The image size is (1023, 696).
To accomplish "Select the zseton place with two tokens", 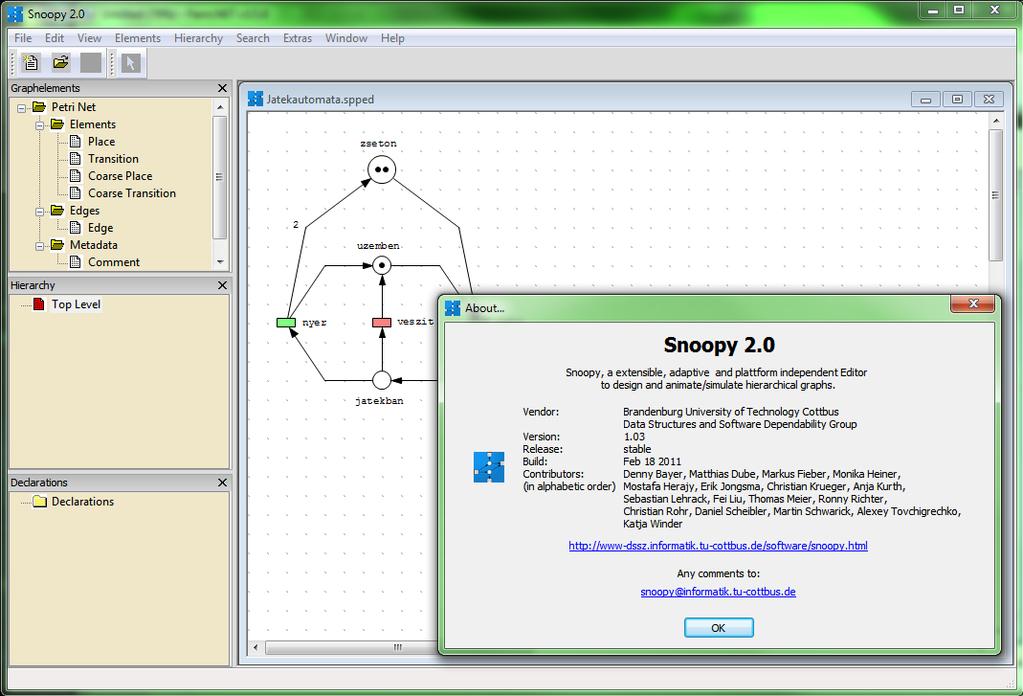I will point(382,170).
